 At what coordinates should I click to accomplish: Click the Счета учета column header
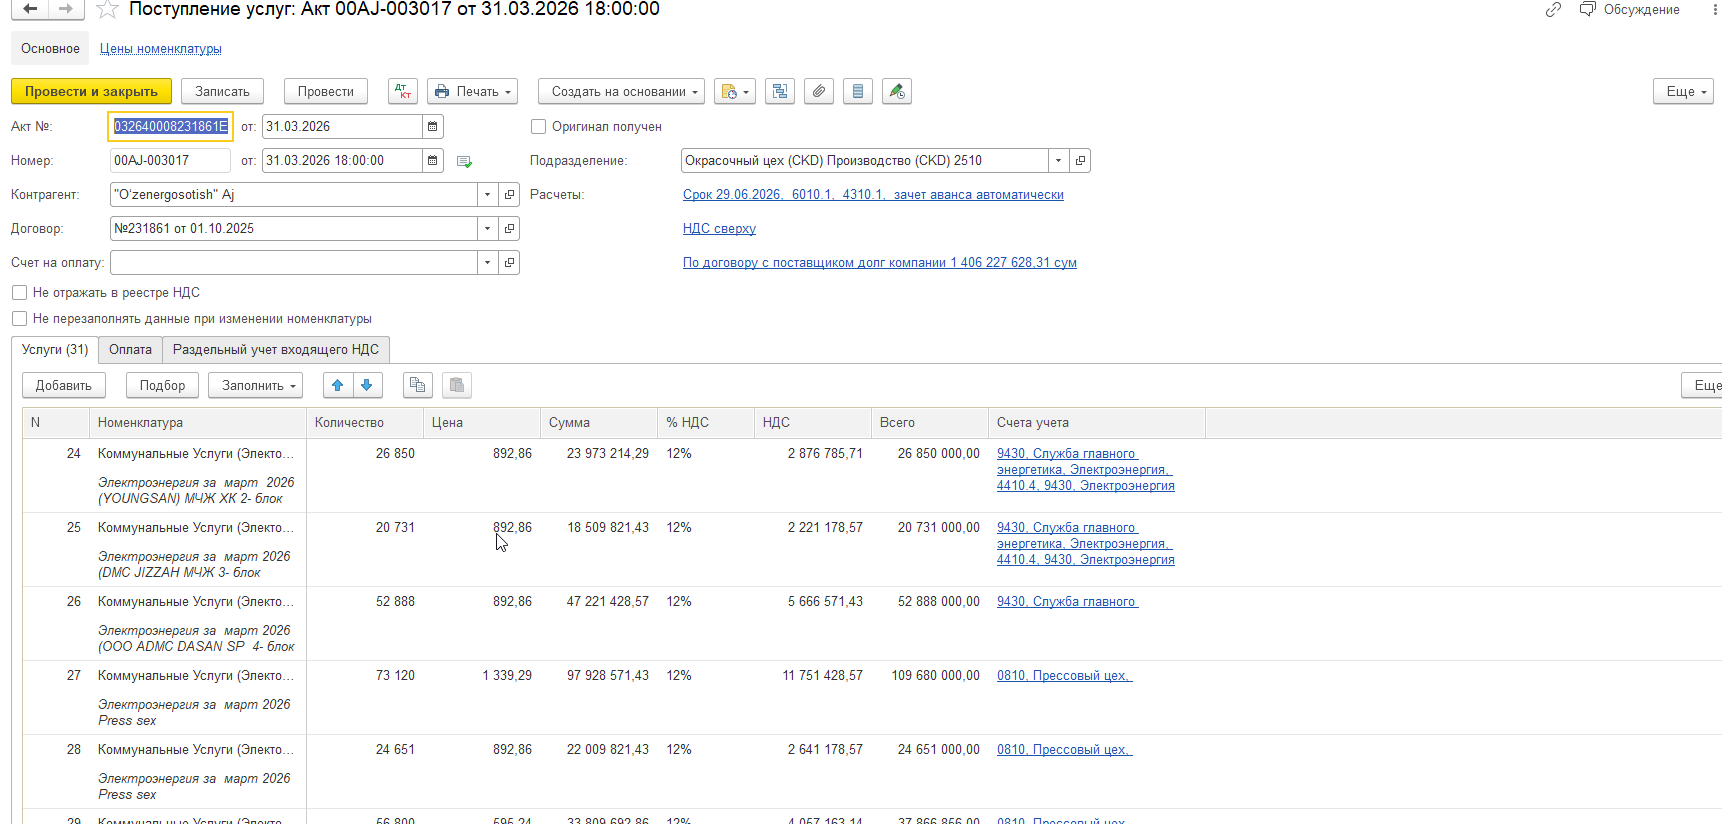point(1097,423)
